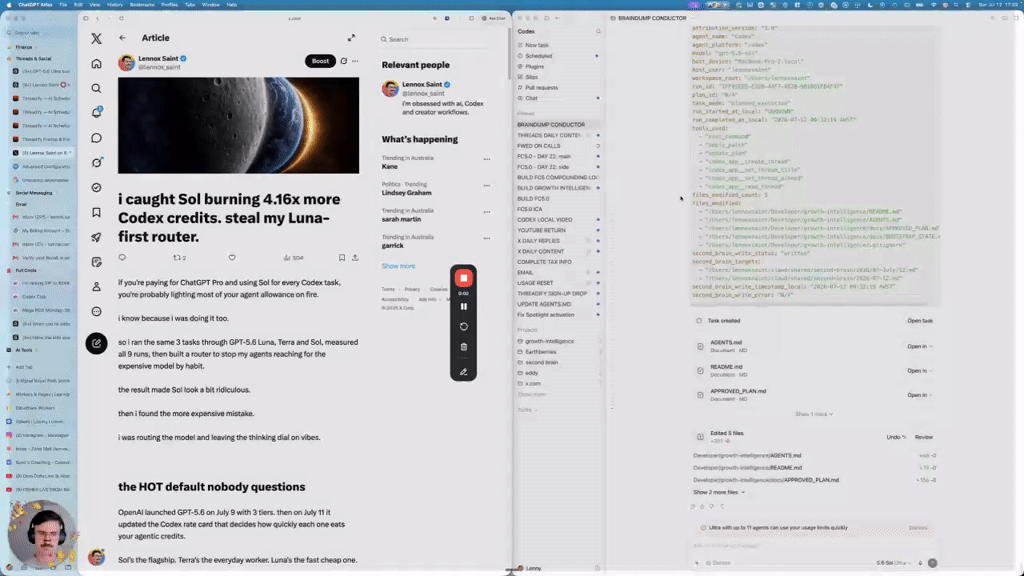Screen dimensions: 1024x576
Task: Repost the article
Action: (179, 257)
